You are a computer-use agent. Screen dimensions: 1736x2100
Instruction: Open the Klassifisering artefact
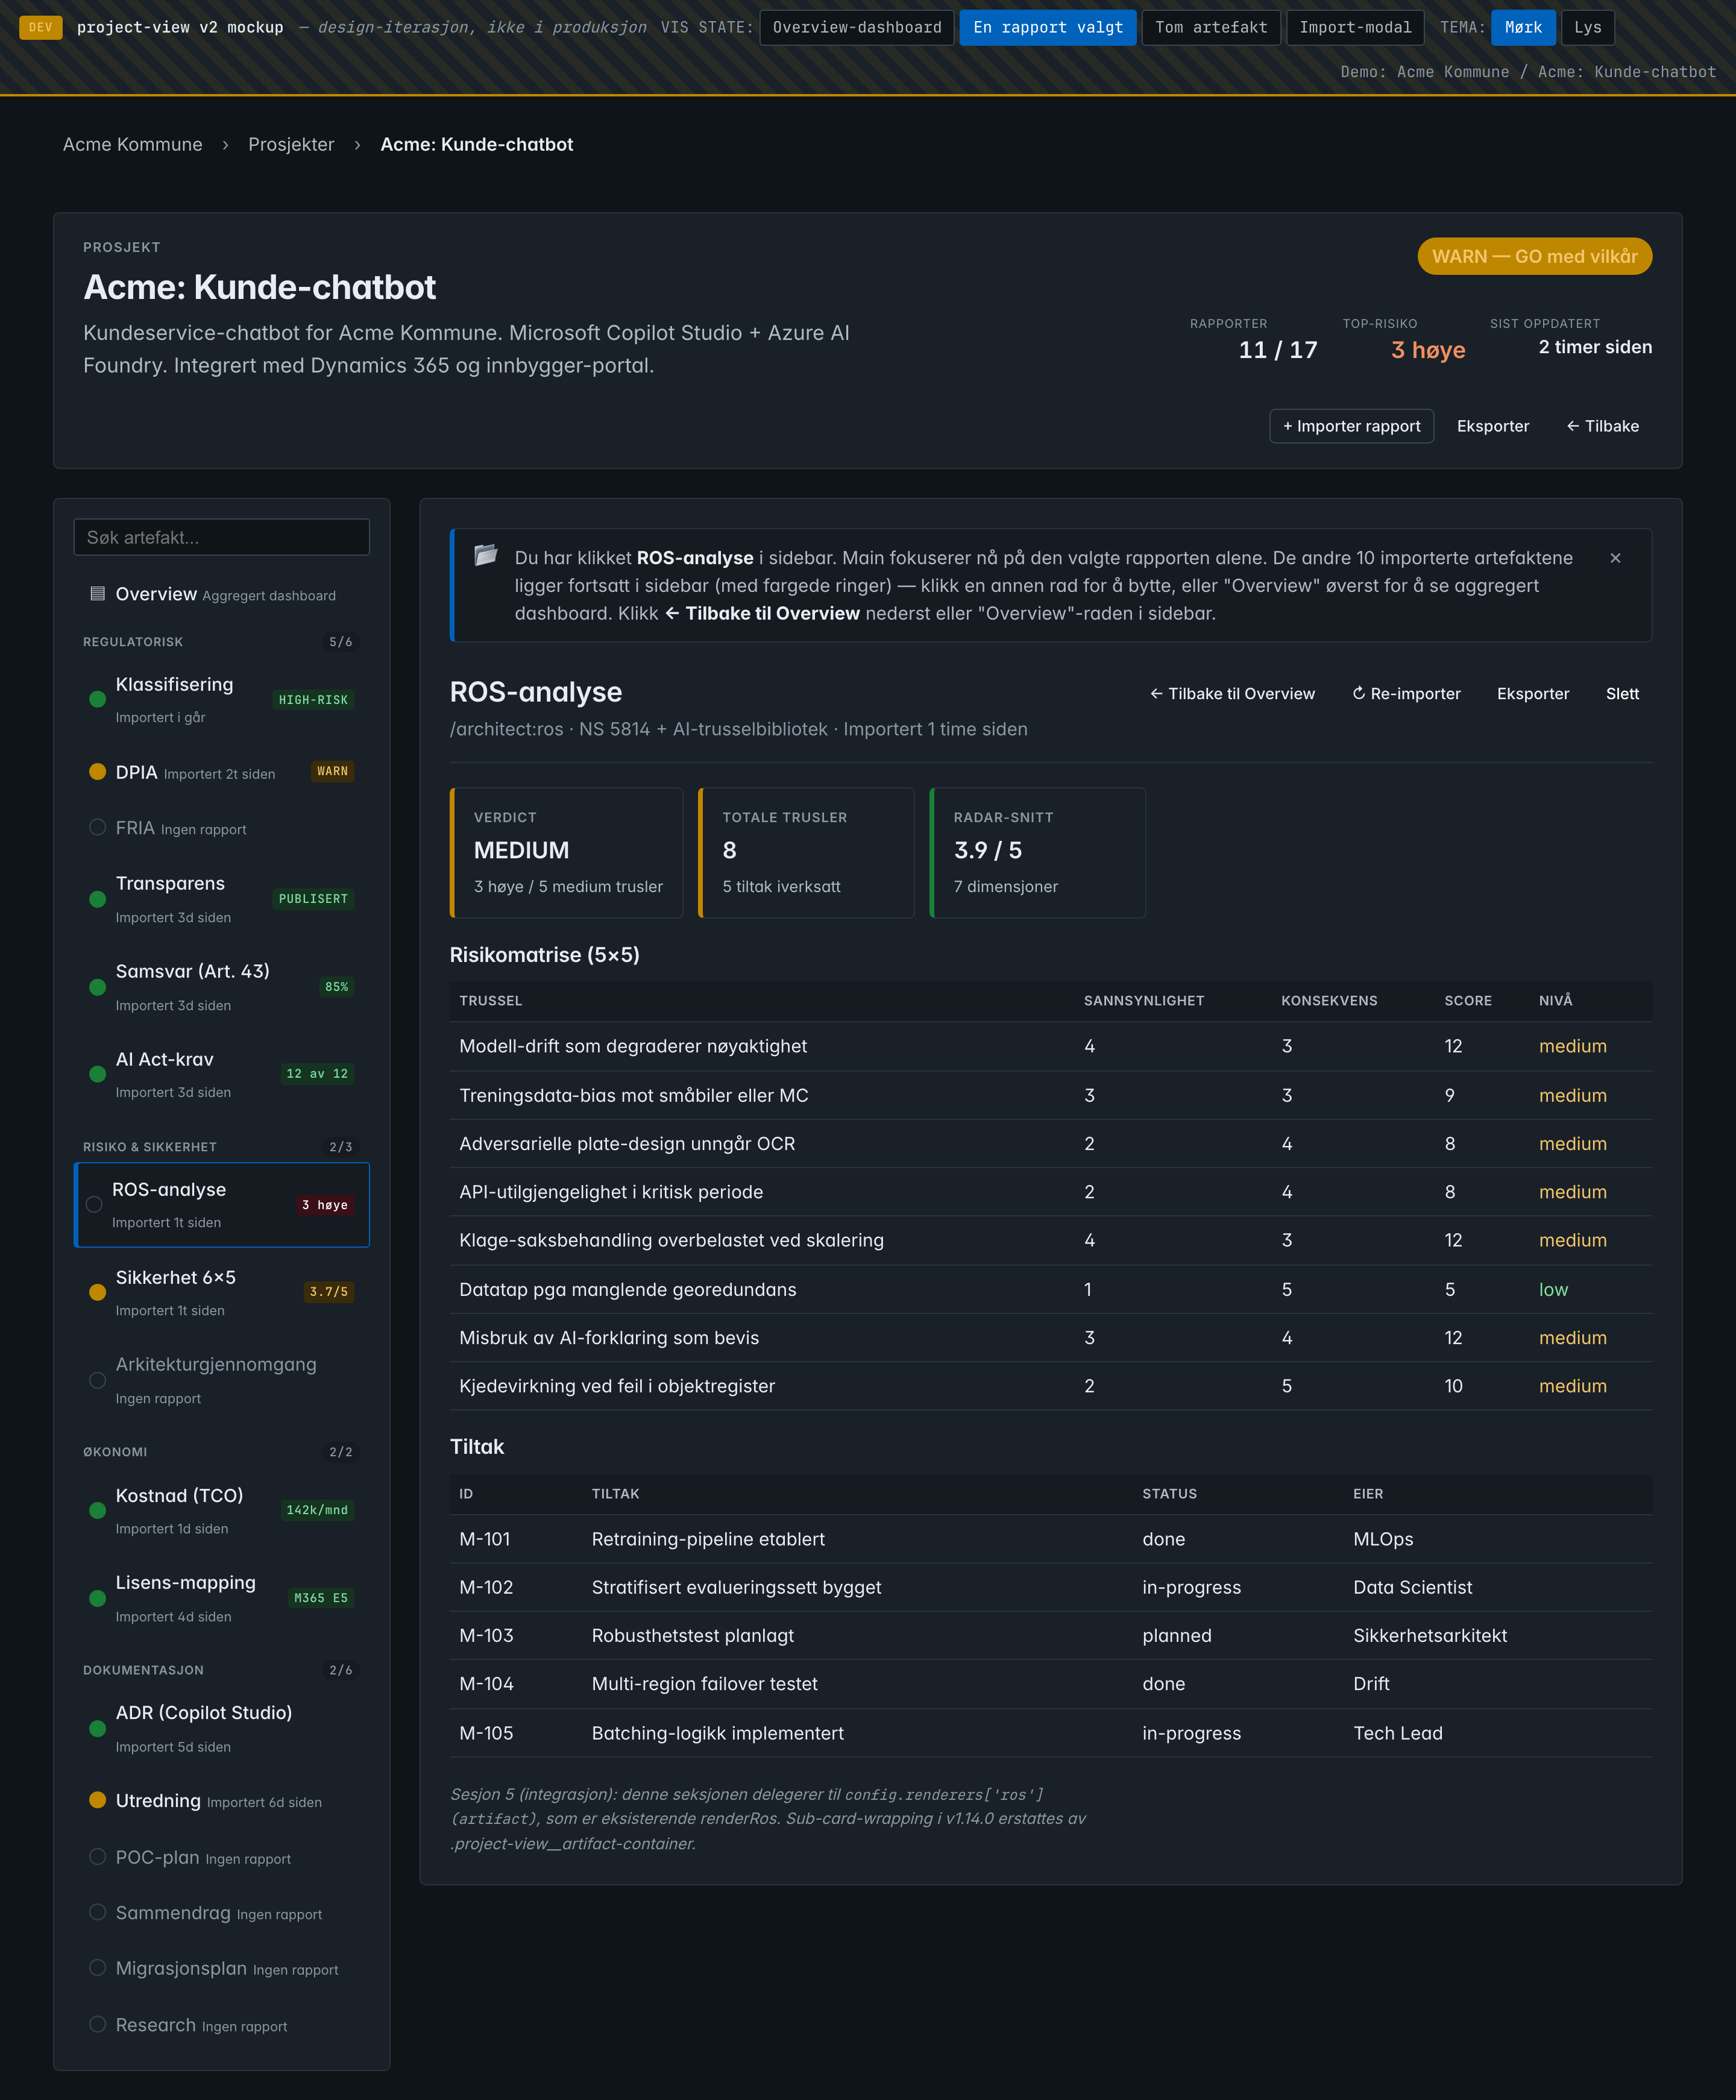point(222,699)
